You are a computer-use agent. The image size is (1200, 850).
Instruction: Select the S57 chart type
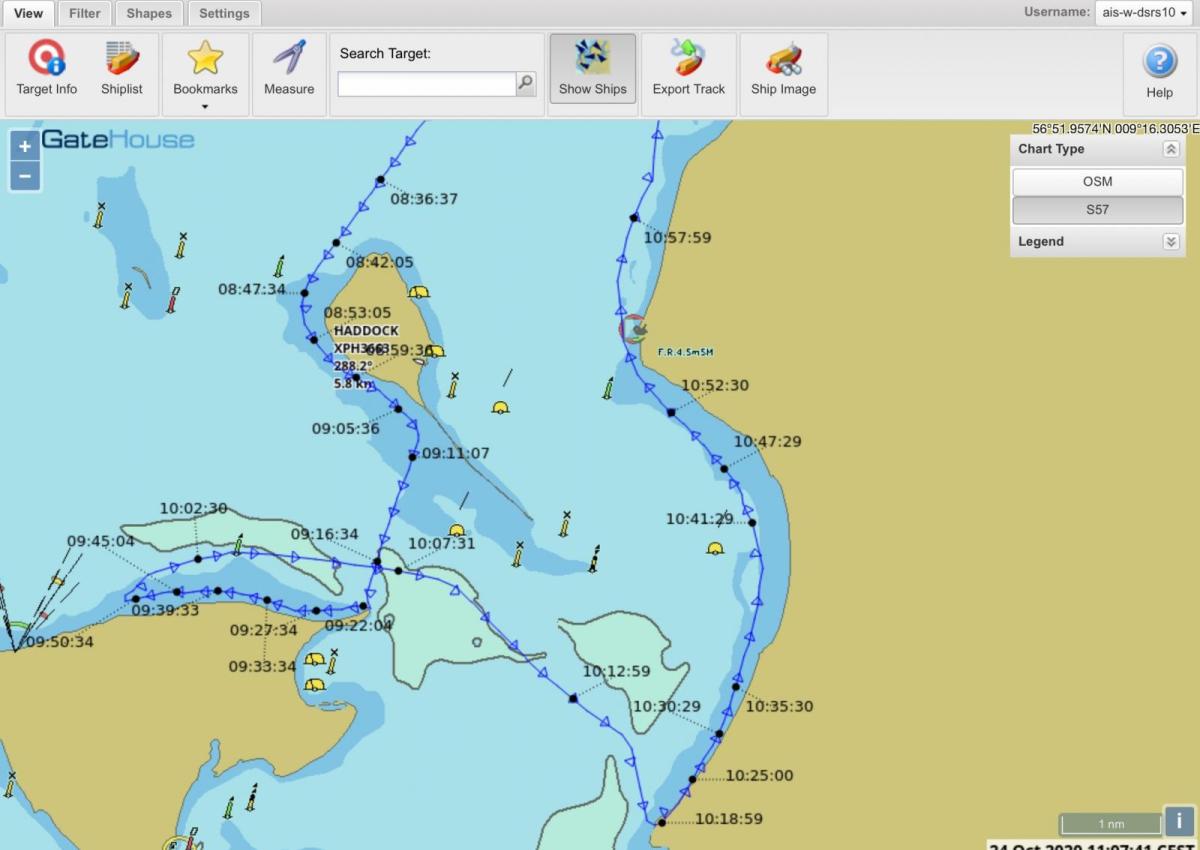[1097, 210]
